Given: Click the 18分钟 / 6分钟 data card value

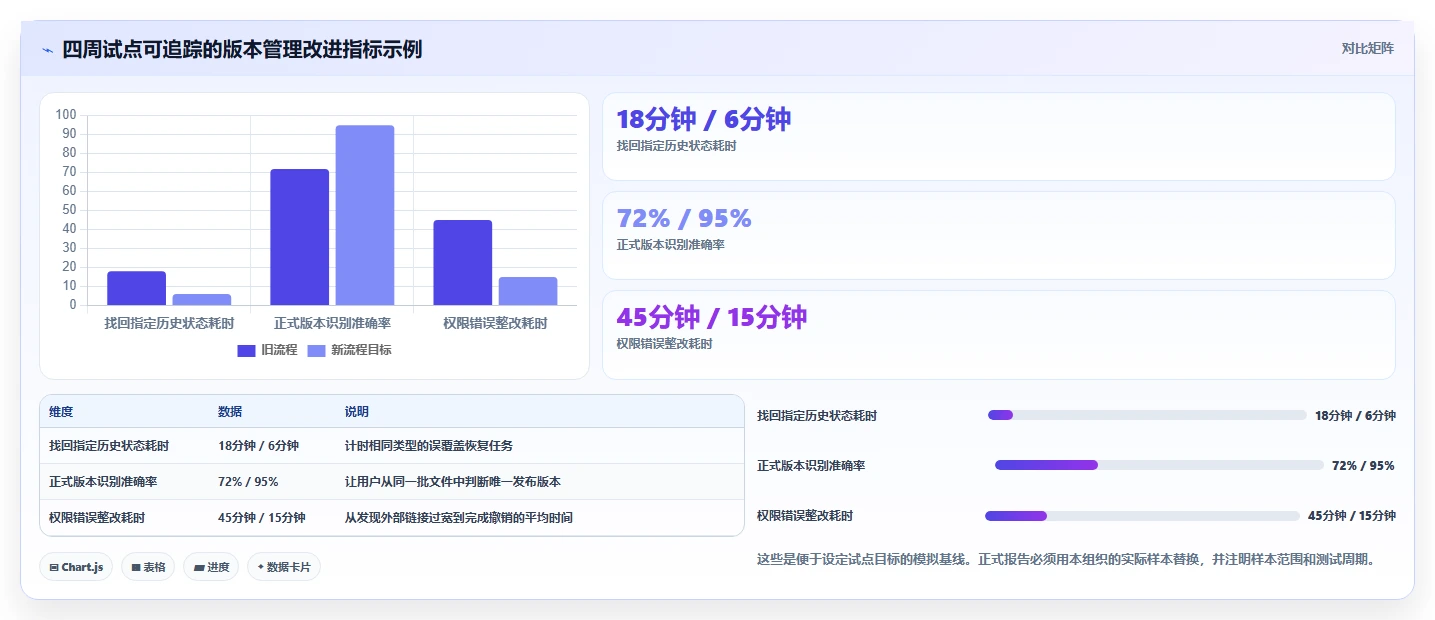Looking at the screenshot, I should 704,120.
